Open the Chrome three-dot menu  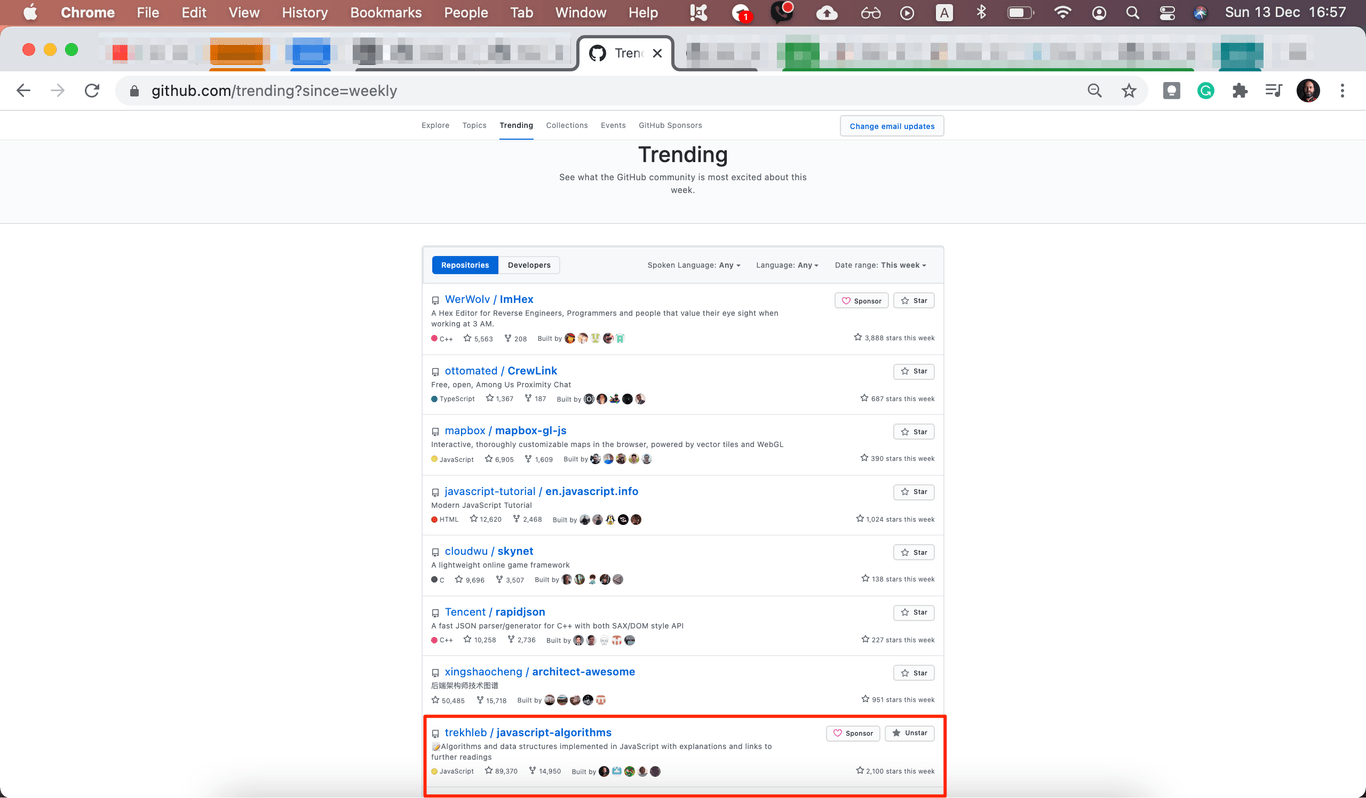point(1342,91)
